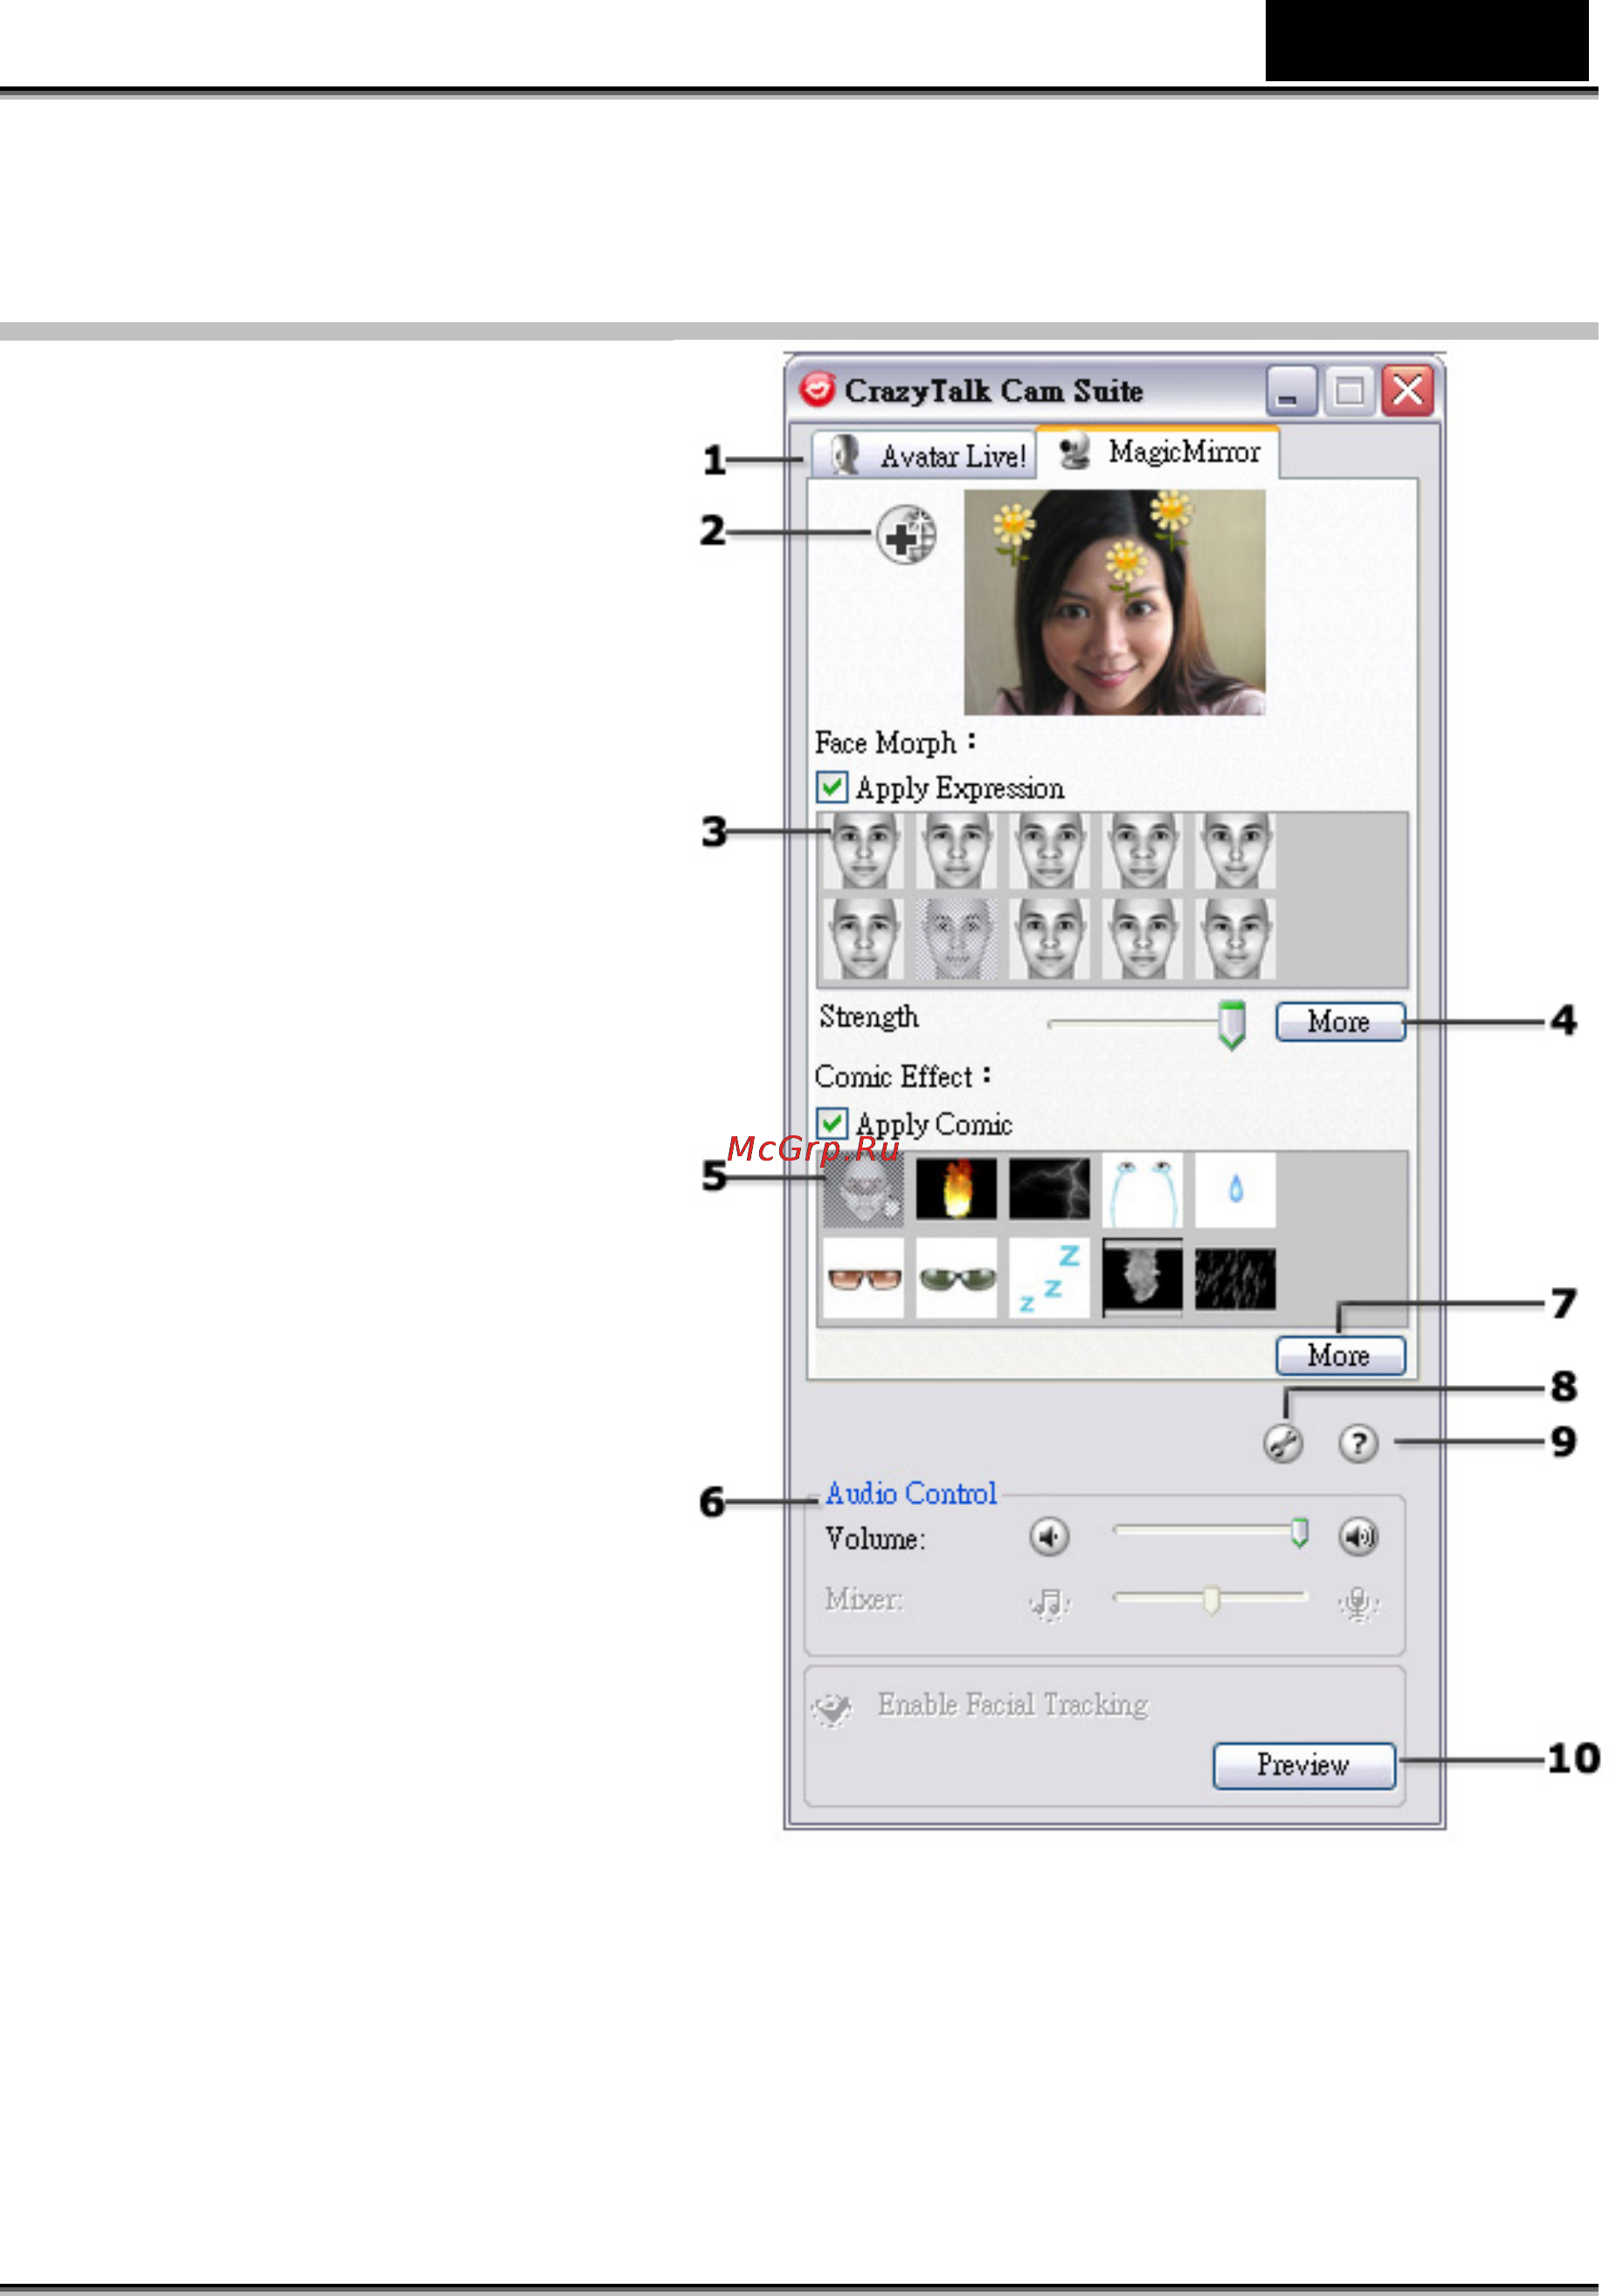Toggle the Apply Comic checkbox
The height and width of the screenshot is (2296, 1616).
coord(833,1125)
